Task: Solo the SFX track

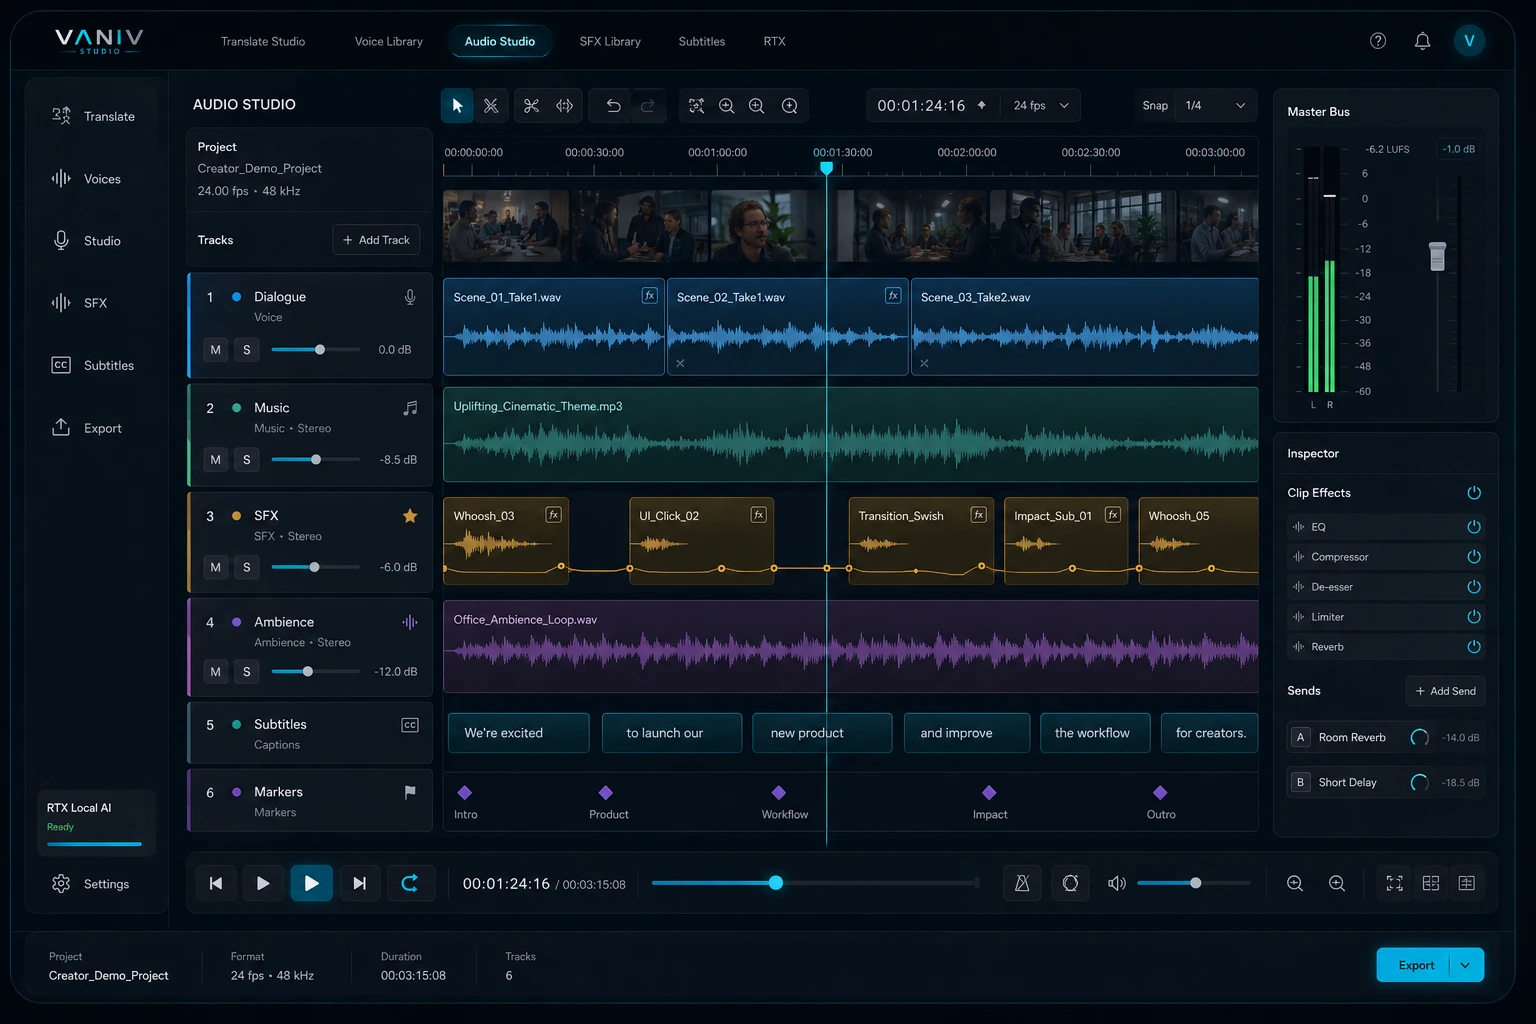Action: click(247, 567)
